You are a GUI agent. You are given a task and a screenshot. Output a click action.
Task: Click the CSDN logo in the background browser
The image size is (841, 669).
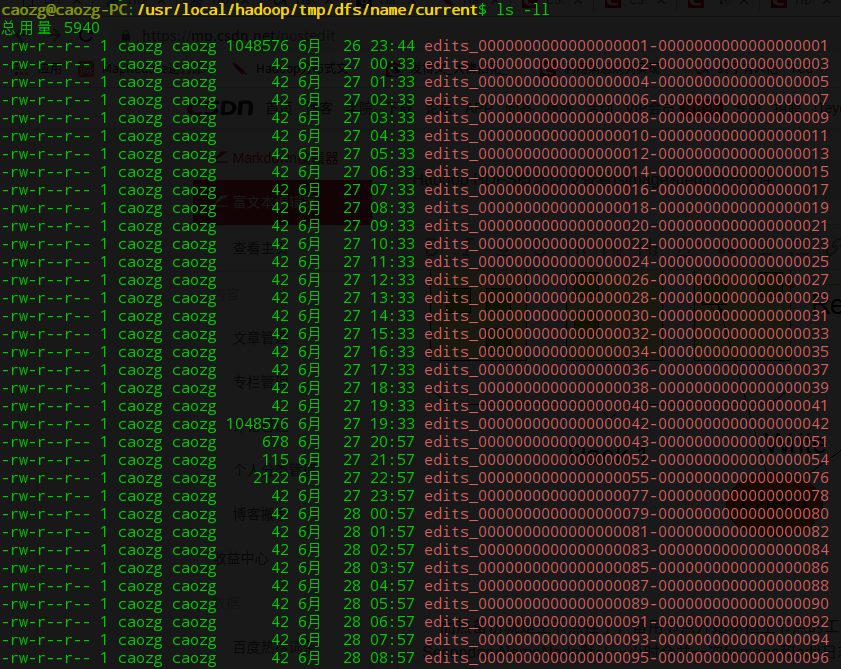220,107
